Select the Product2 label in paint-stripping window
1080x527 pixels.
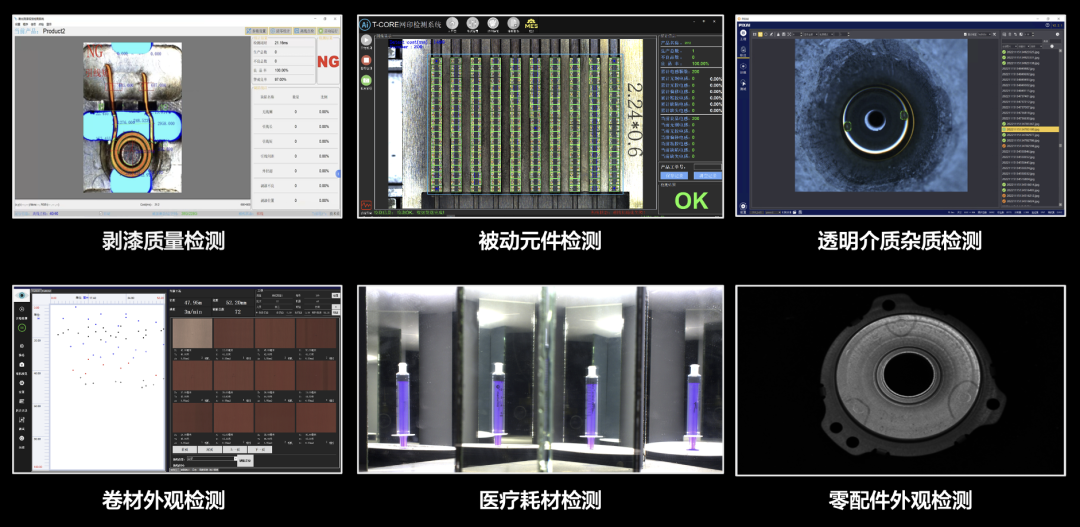(x=54, y=31)
